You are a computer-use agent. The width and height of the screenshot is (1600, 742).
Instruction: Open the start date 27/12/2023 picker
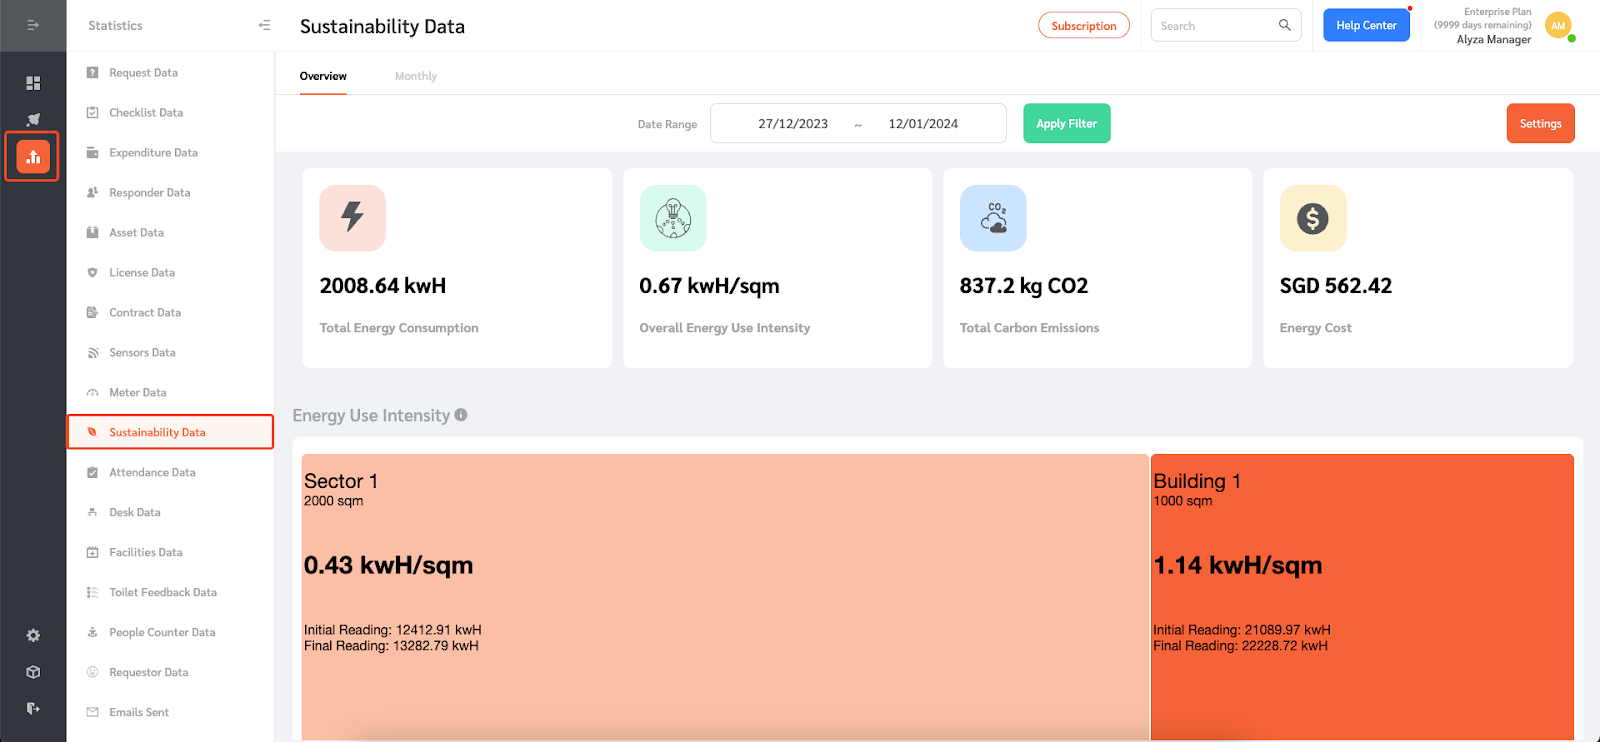tap(793, 124)
